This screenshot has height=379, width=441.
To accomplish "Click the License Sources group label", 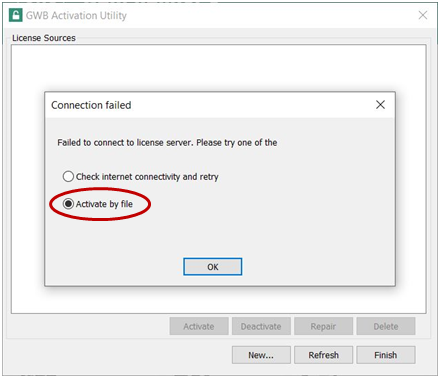I will coord(44,38).
